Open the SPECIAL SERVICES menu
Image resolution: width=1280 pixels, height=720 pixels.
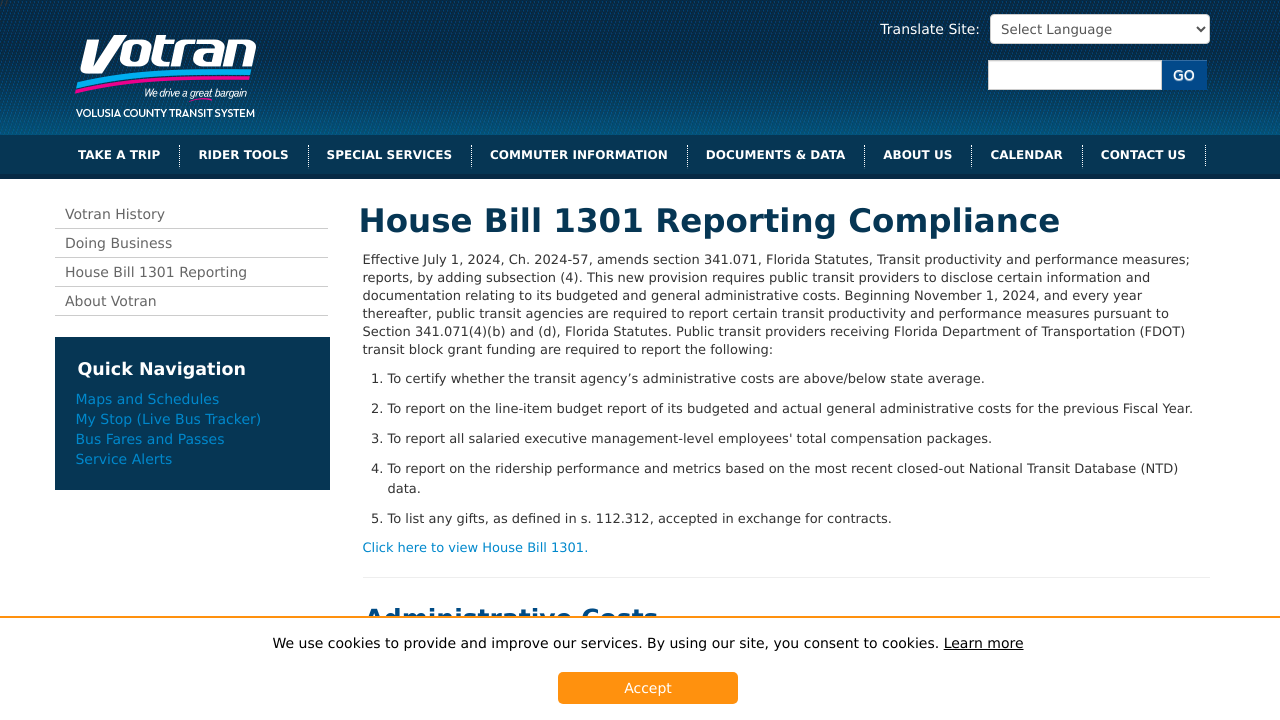click(x=389, y=155)
